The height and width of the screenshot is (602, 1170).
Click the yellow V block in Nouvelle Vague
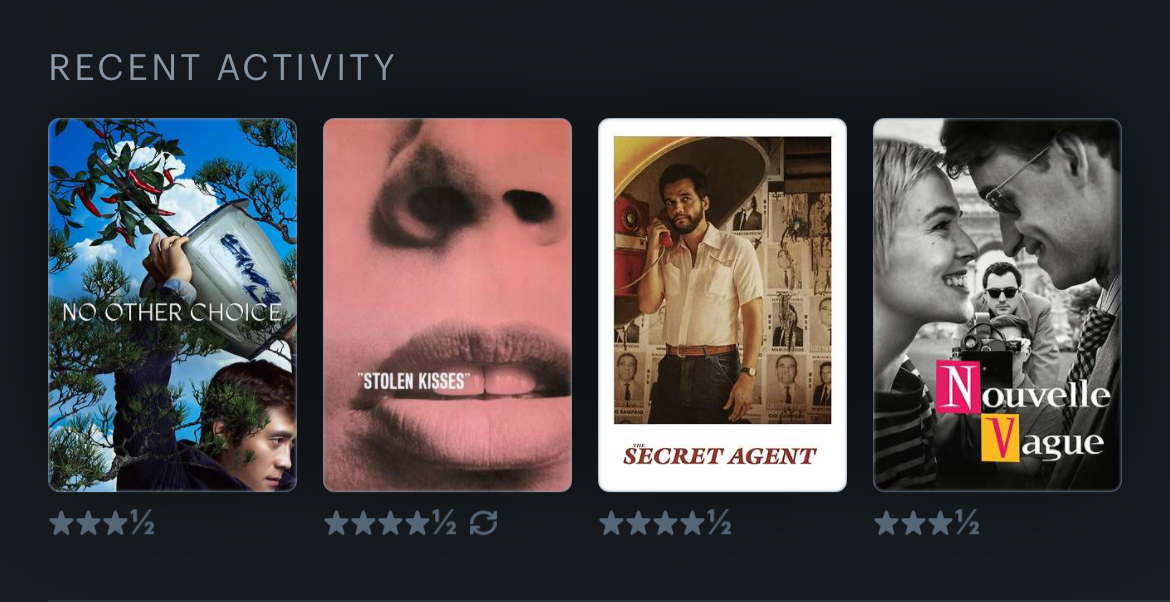coord(1000,438)
